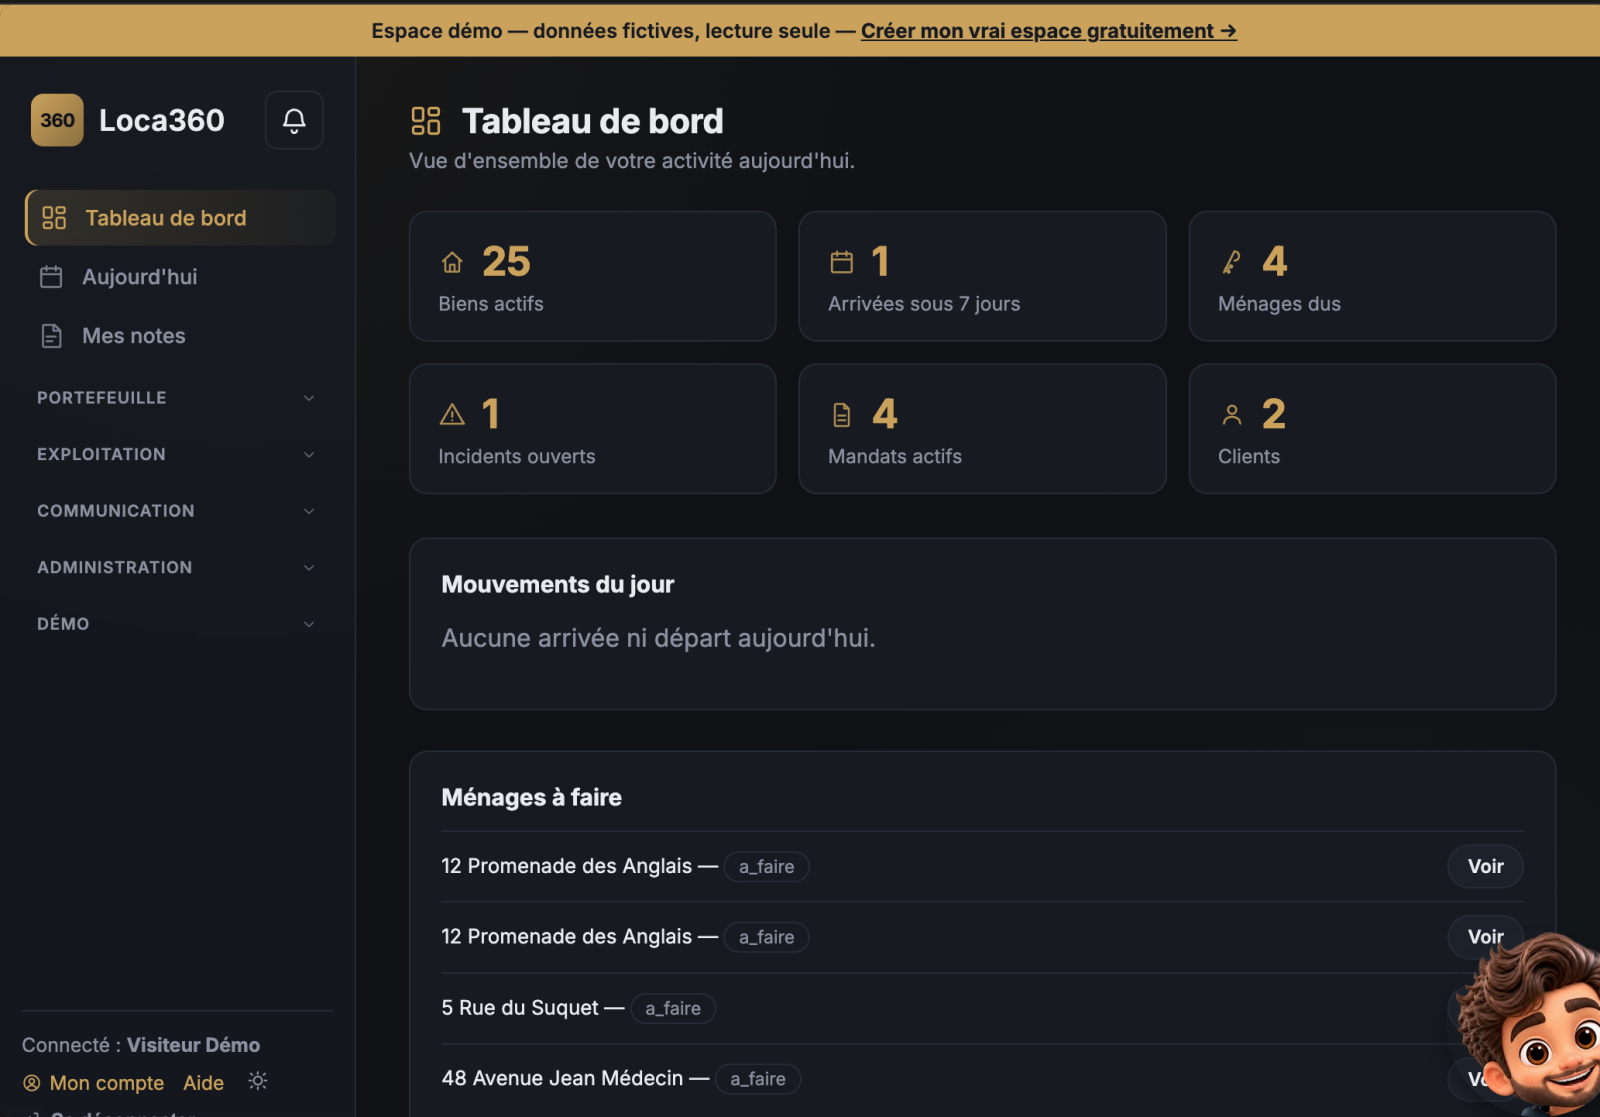This screenshot has height=1117, width=1600.
Task: Click 'Aucune arrivée ni départ aujourd'hui.' text
Action: [x=659, y=638]
